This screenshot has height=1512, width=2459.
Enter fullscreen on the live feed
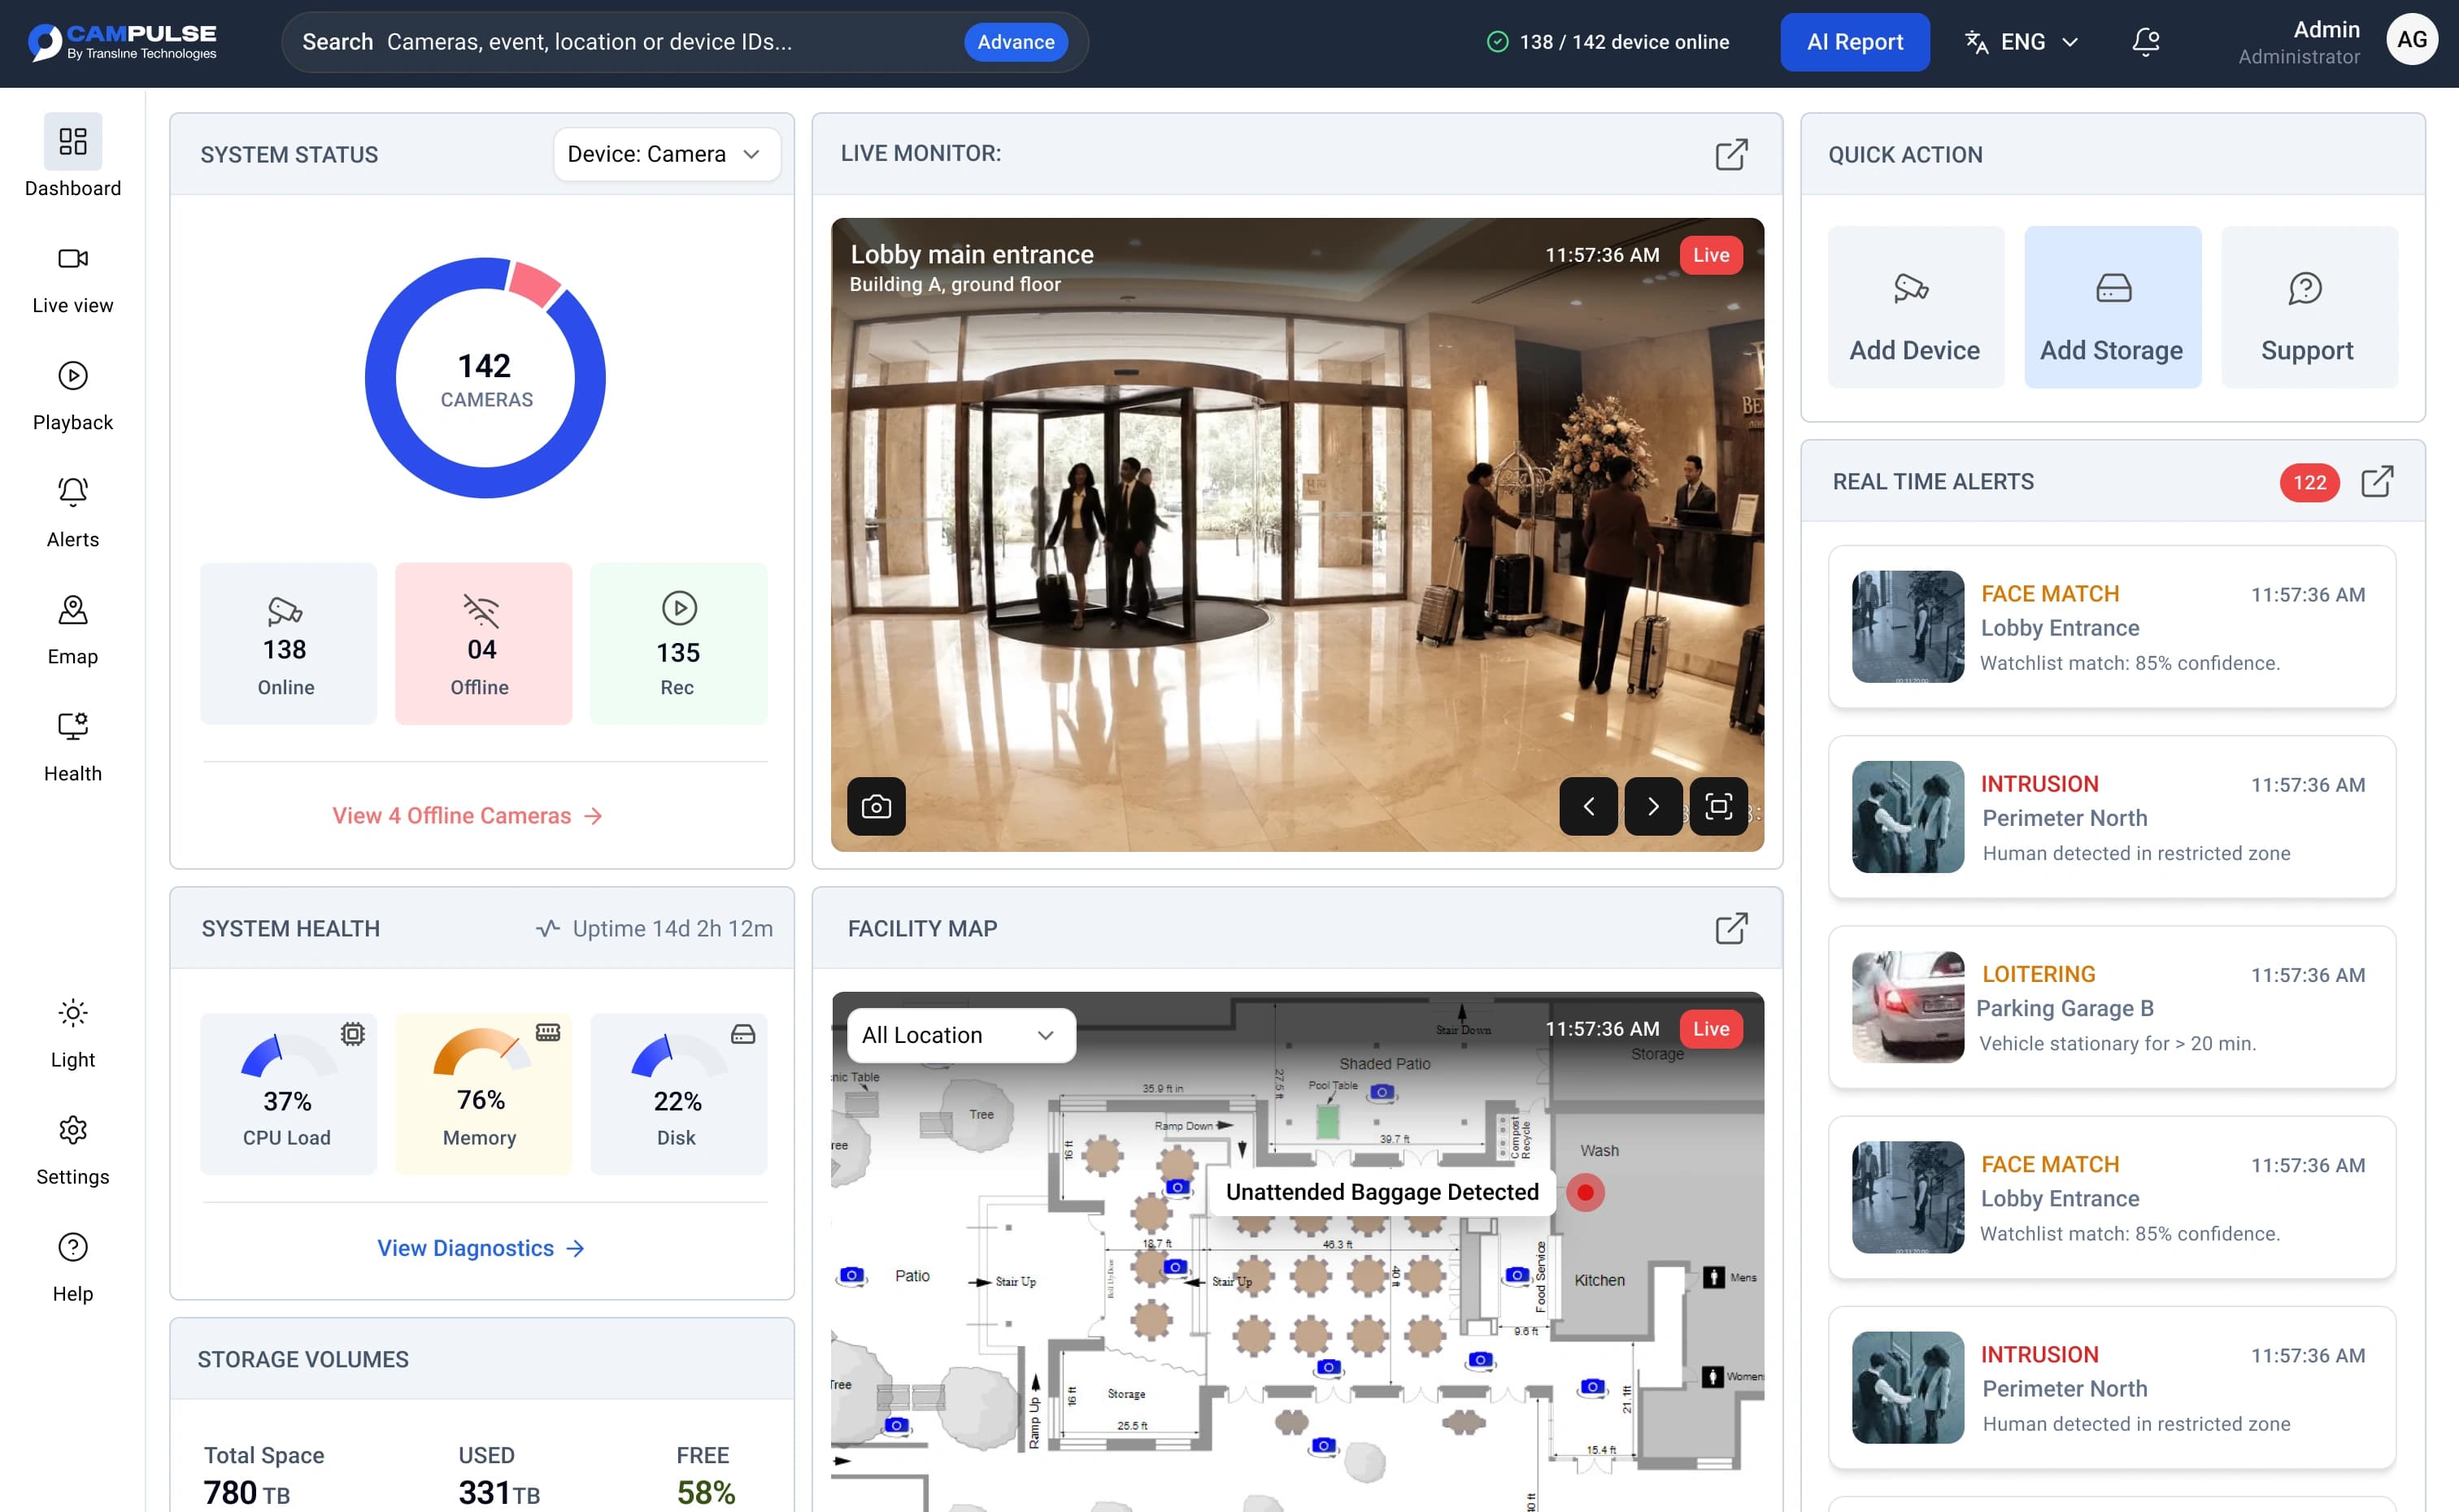pyautogui.click(x=1718, y=806)
